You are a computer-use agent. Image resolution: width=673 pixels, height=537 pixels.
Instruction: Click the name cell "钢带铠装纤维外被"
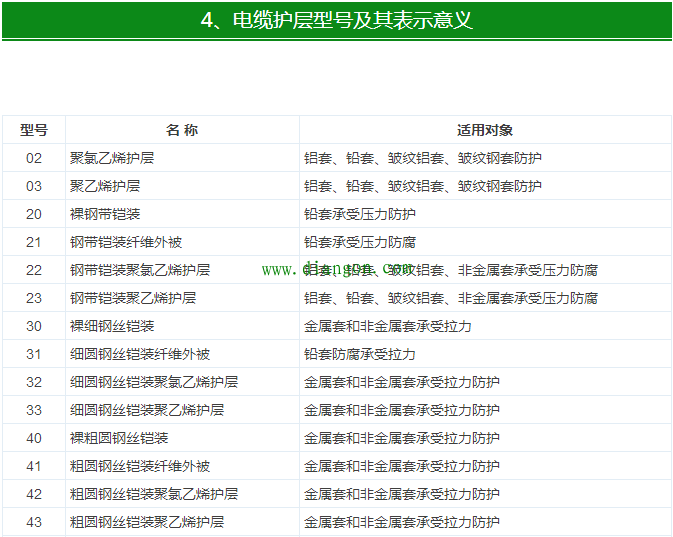(x=126, y=242)
